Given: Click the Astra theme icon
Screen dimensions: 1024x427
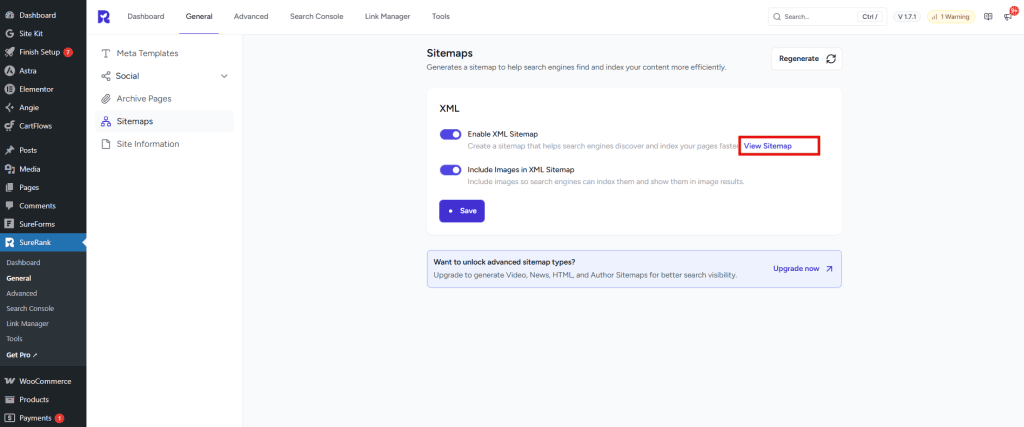Looking at the screenshot, I should coord(9,71).
